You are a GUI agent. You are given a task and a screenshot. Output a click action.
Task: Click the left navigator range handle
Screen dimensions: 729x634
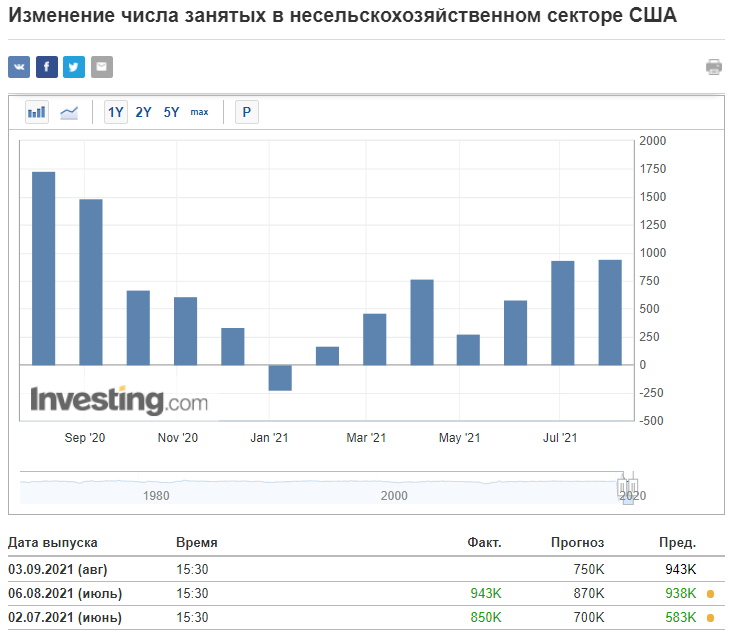622,488
